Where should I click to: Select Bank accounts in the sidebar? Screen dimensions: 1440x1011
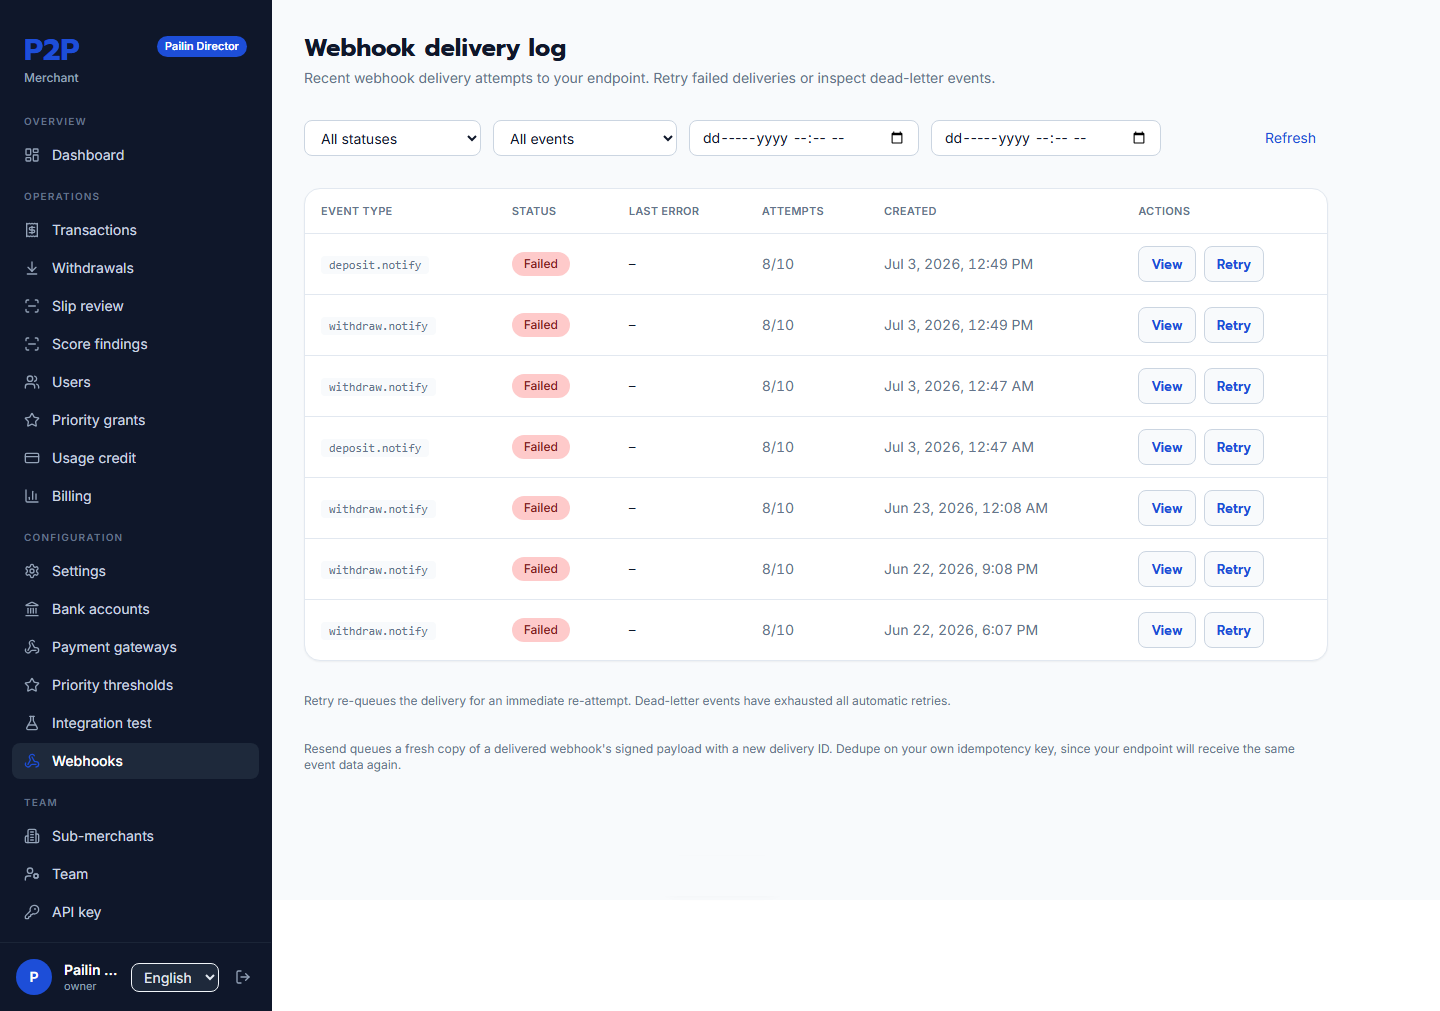[135, 609]
